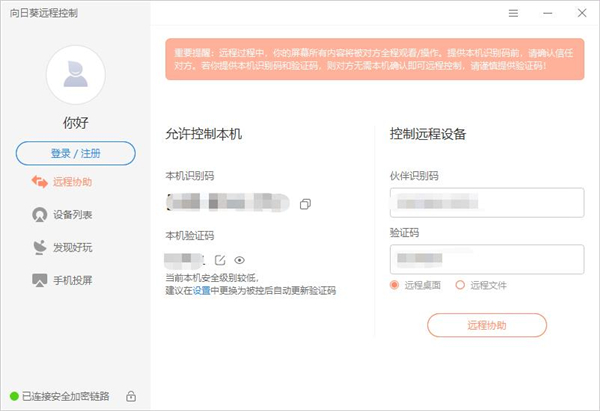Click the 远程协助 sidebar icon
The height and width of the screenshot is (411, 600).
pos(40,182)
